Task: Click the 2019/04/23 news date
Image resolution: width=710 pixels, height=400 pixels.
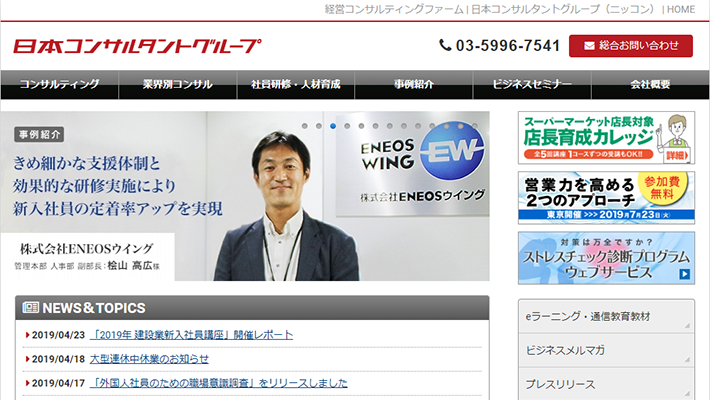Action: click(58, 335)
